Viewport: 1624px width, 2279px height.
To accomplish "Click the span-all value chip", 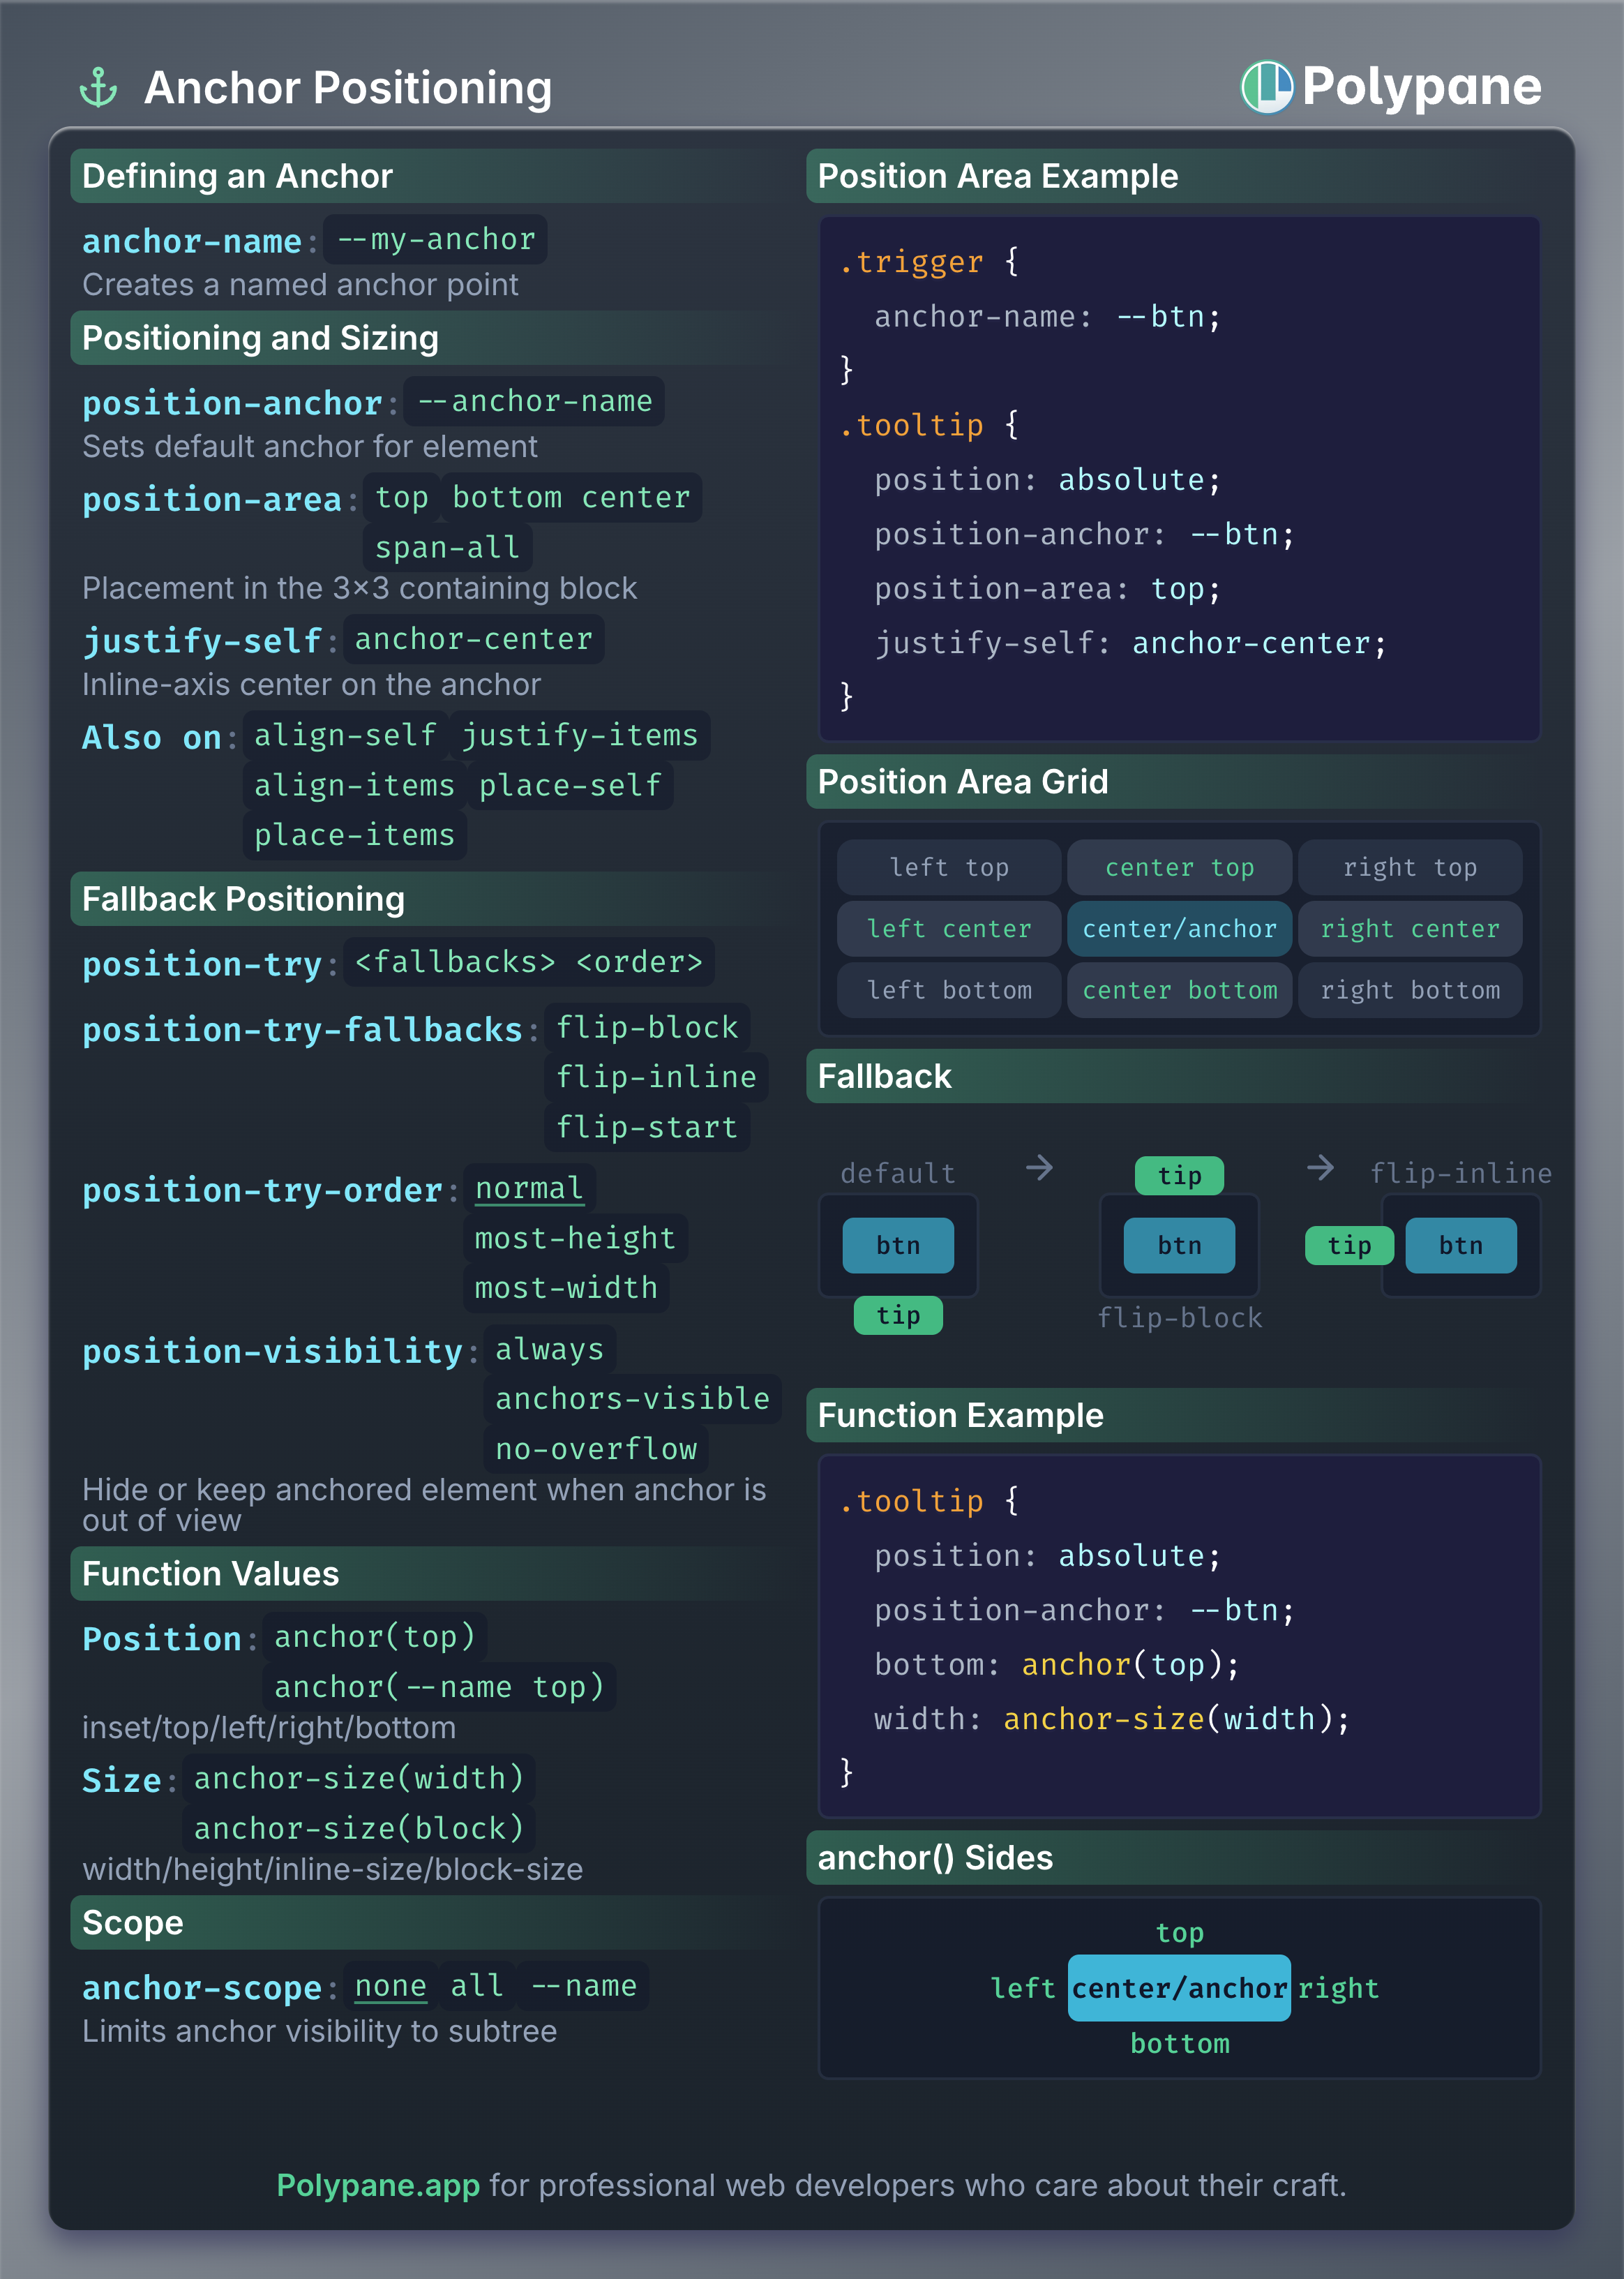I will pos(447,547).
